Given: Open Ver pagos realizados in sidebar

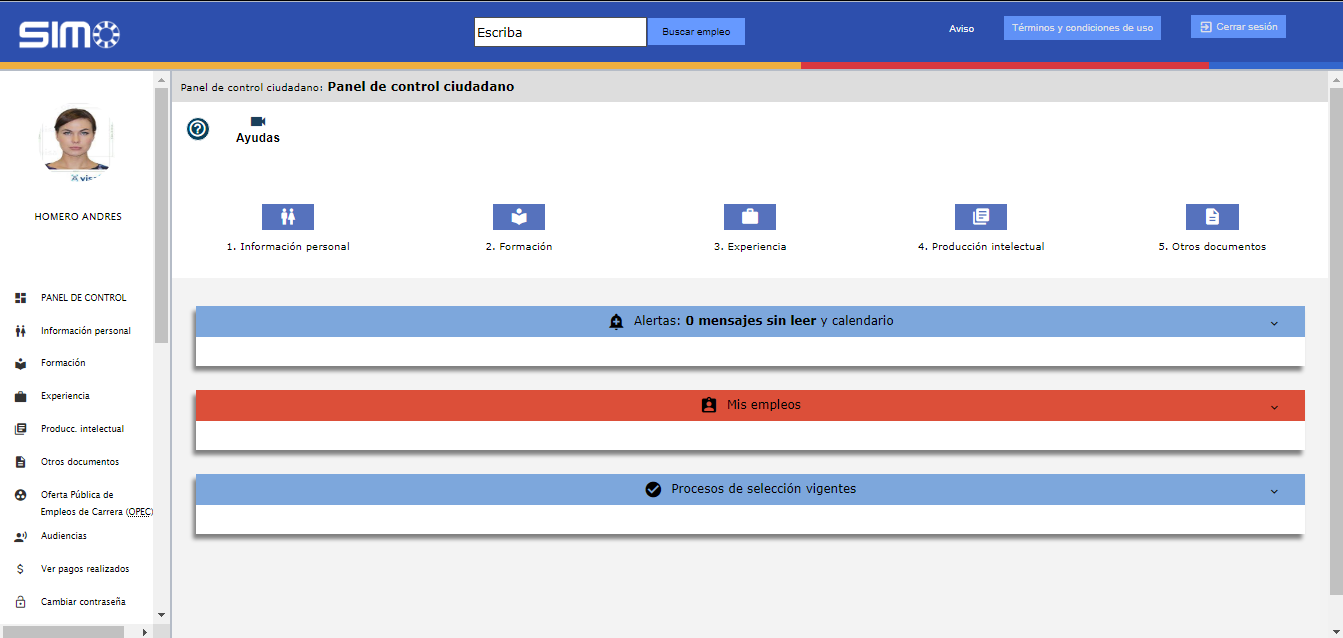Looking at the screenshot, I should pos(84,569).
